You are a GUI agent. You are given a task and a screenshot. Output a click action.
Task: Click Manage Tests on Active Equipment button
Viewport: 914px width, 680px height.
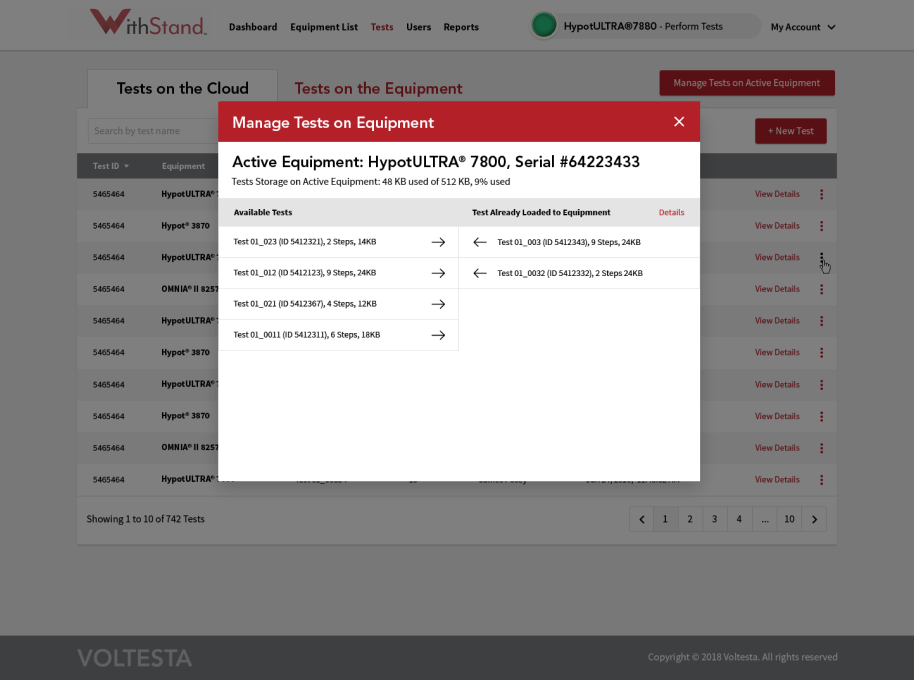[x=747, y=83]
